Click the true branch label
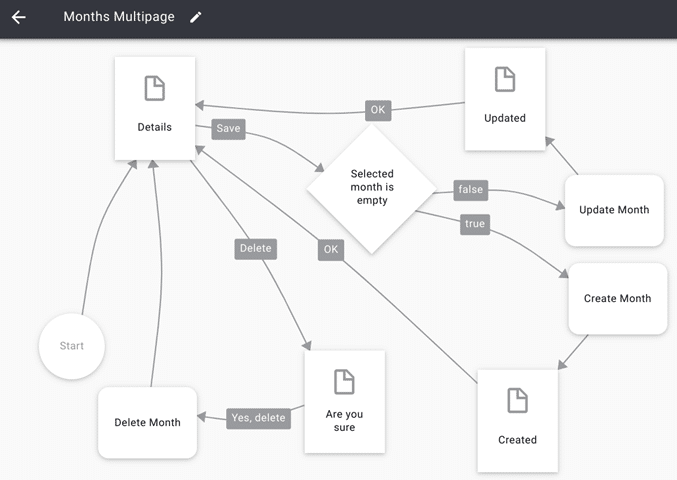This screenshot has height=480, width=677. tap(475, 224)
